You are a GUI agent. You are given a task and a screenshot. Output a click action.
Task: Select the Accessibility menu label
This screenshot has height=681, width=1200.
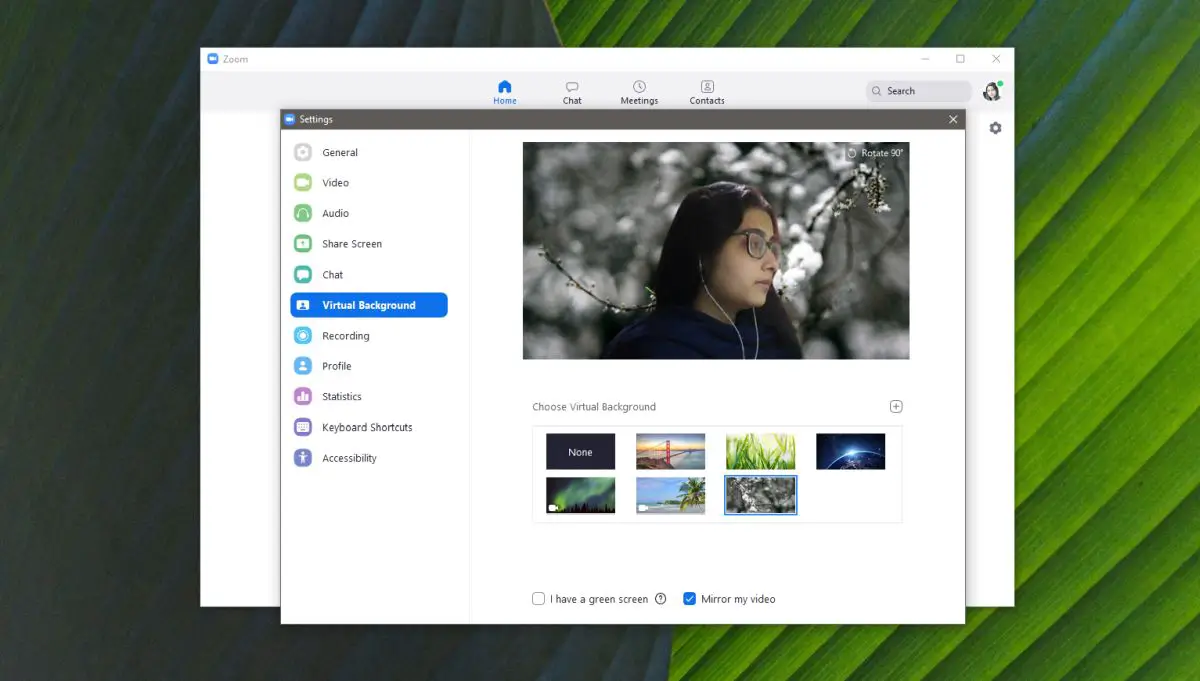tap(349, 458)
